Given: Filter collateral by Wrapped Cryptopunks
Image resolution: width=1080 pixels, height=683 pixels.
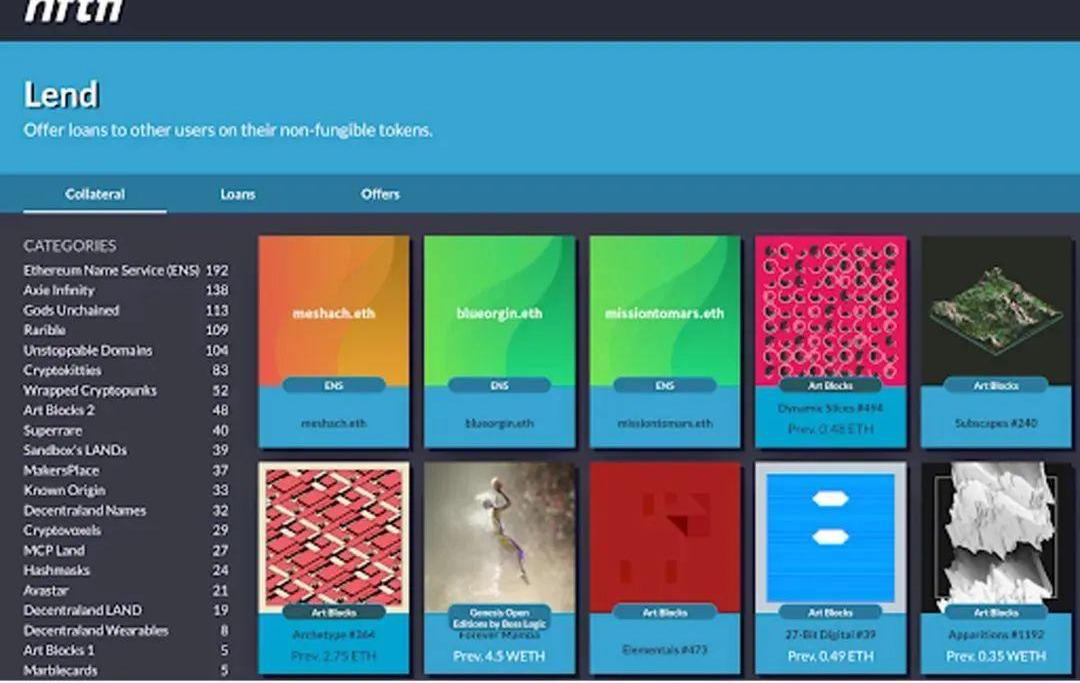Looking at the screenshot, I should click(90, 390).
